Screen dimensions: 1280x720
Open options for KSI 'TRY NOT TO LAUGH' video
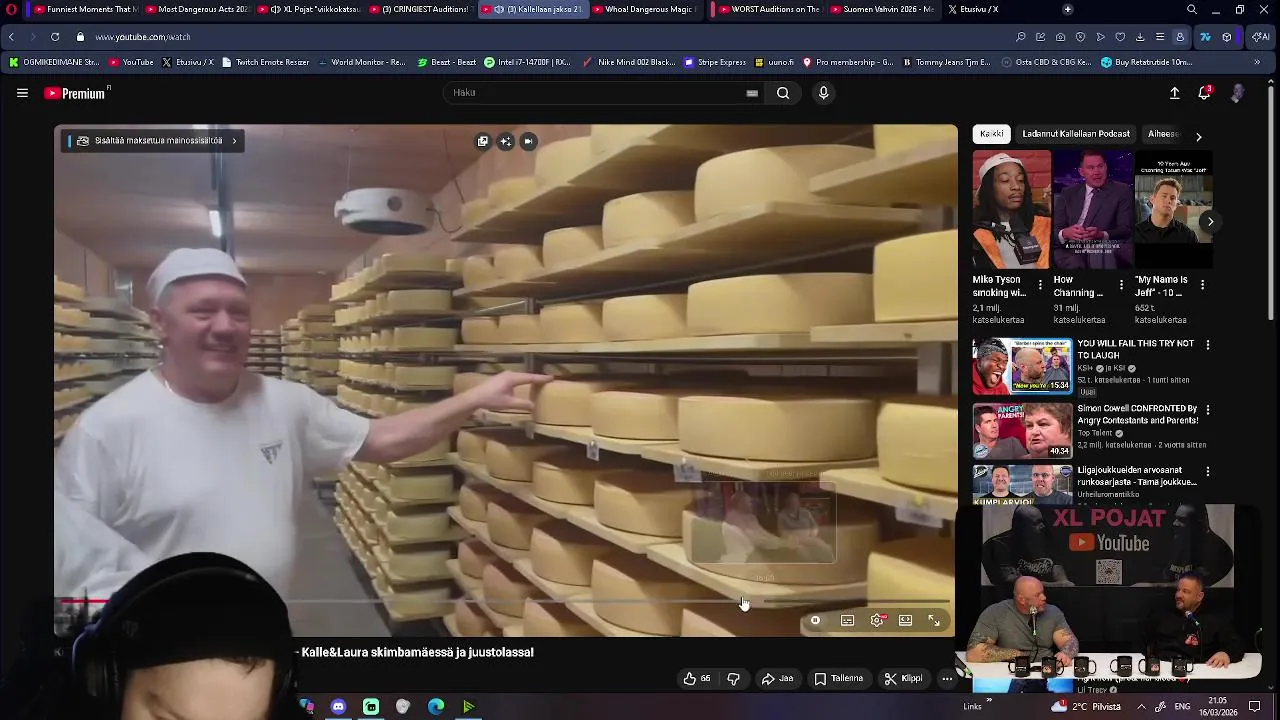click(1208, 345)
